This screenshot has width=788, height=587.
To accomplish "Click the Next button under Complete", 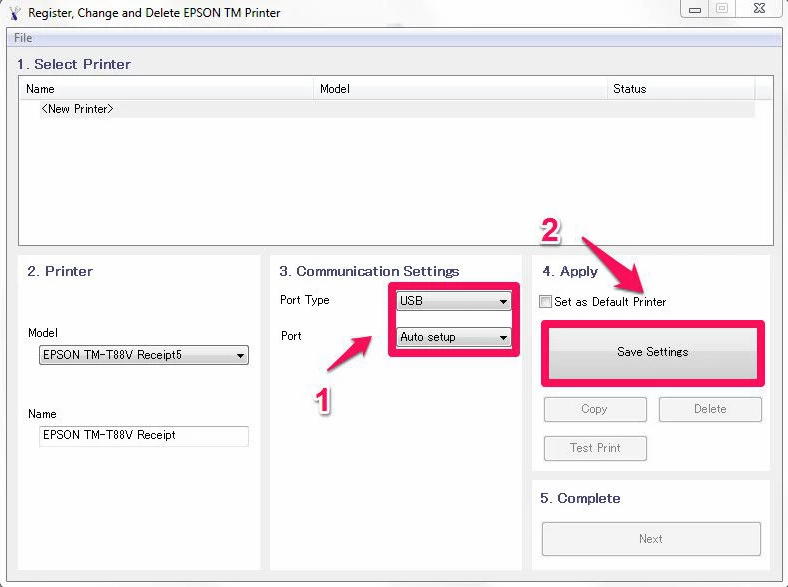I will click(651, 539).
